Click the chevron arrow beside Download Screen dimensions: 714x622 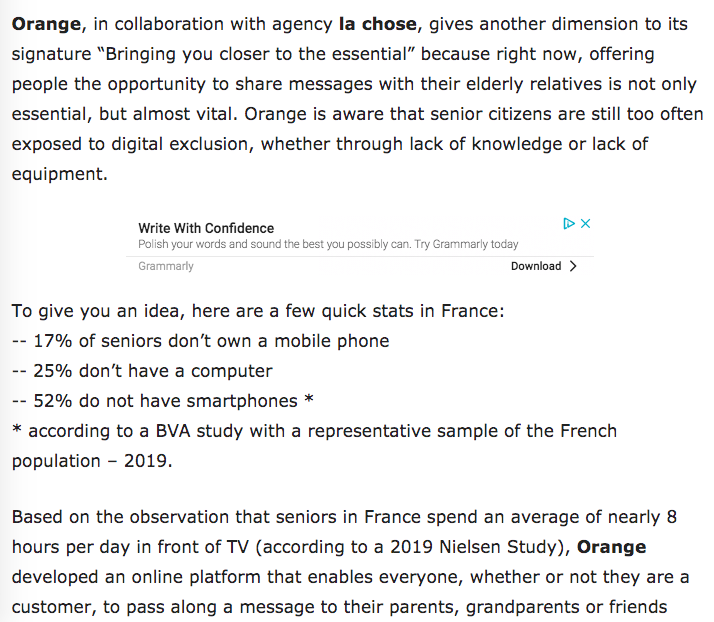pos(573,266)
